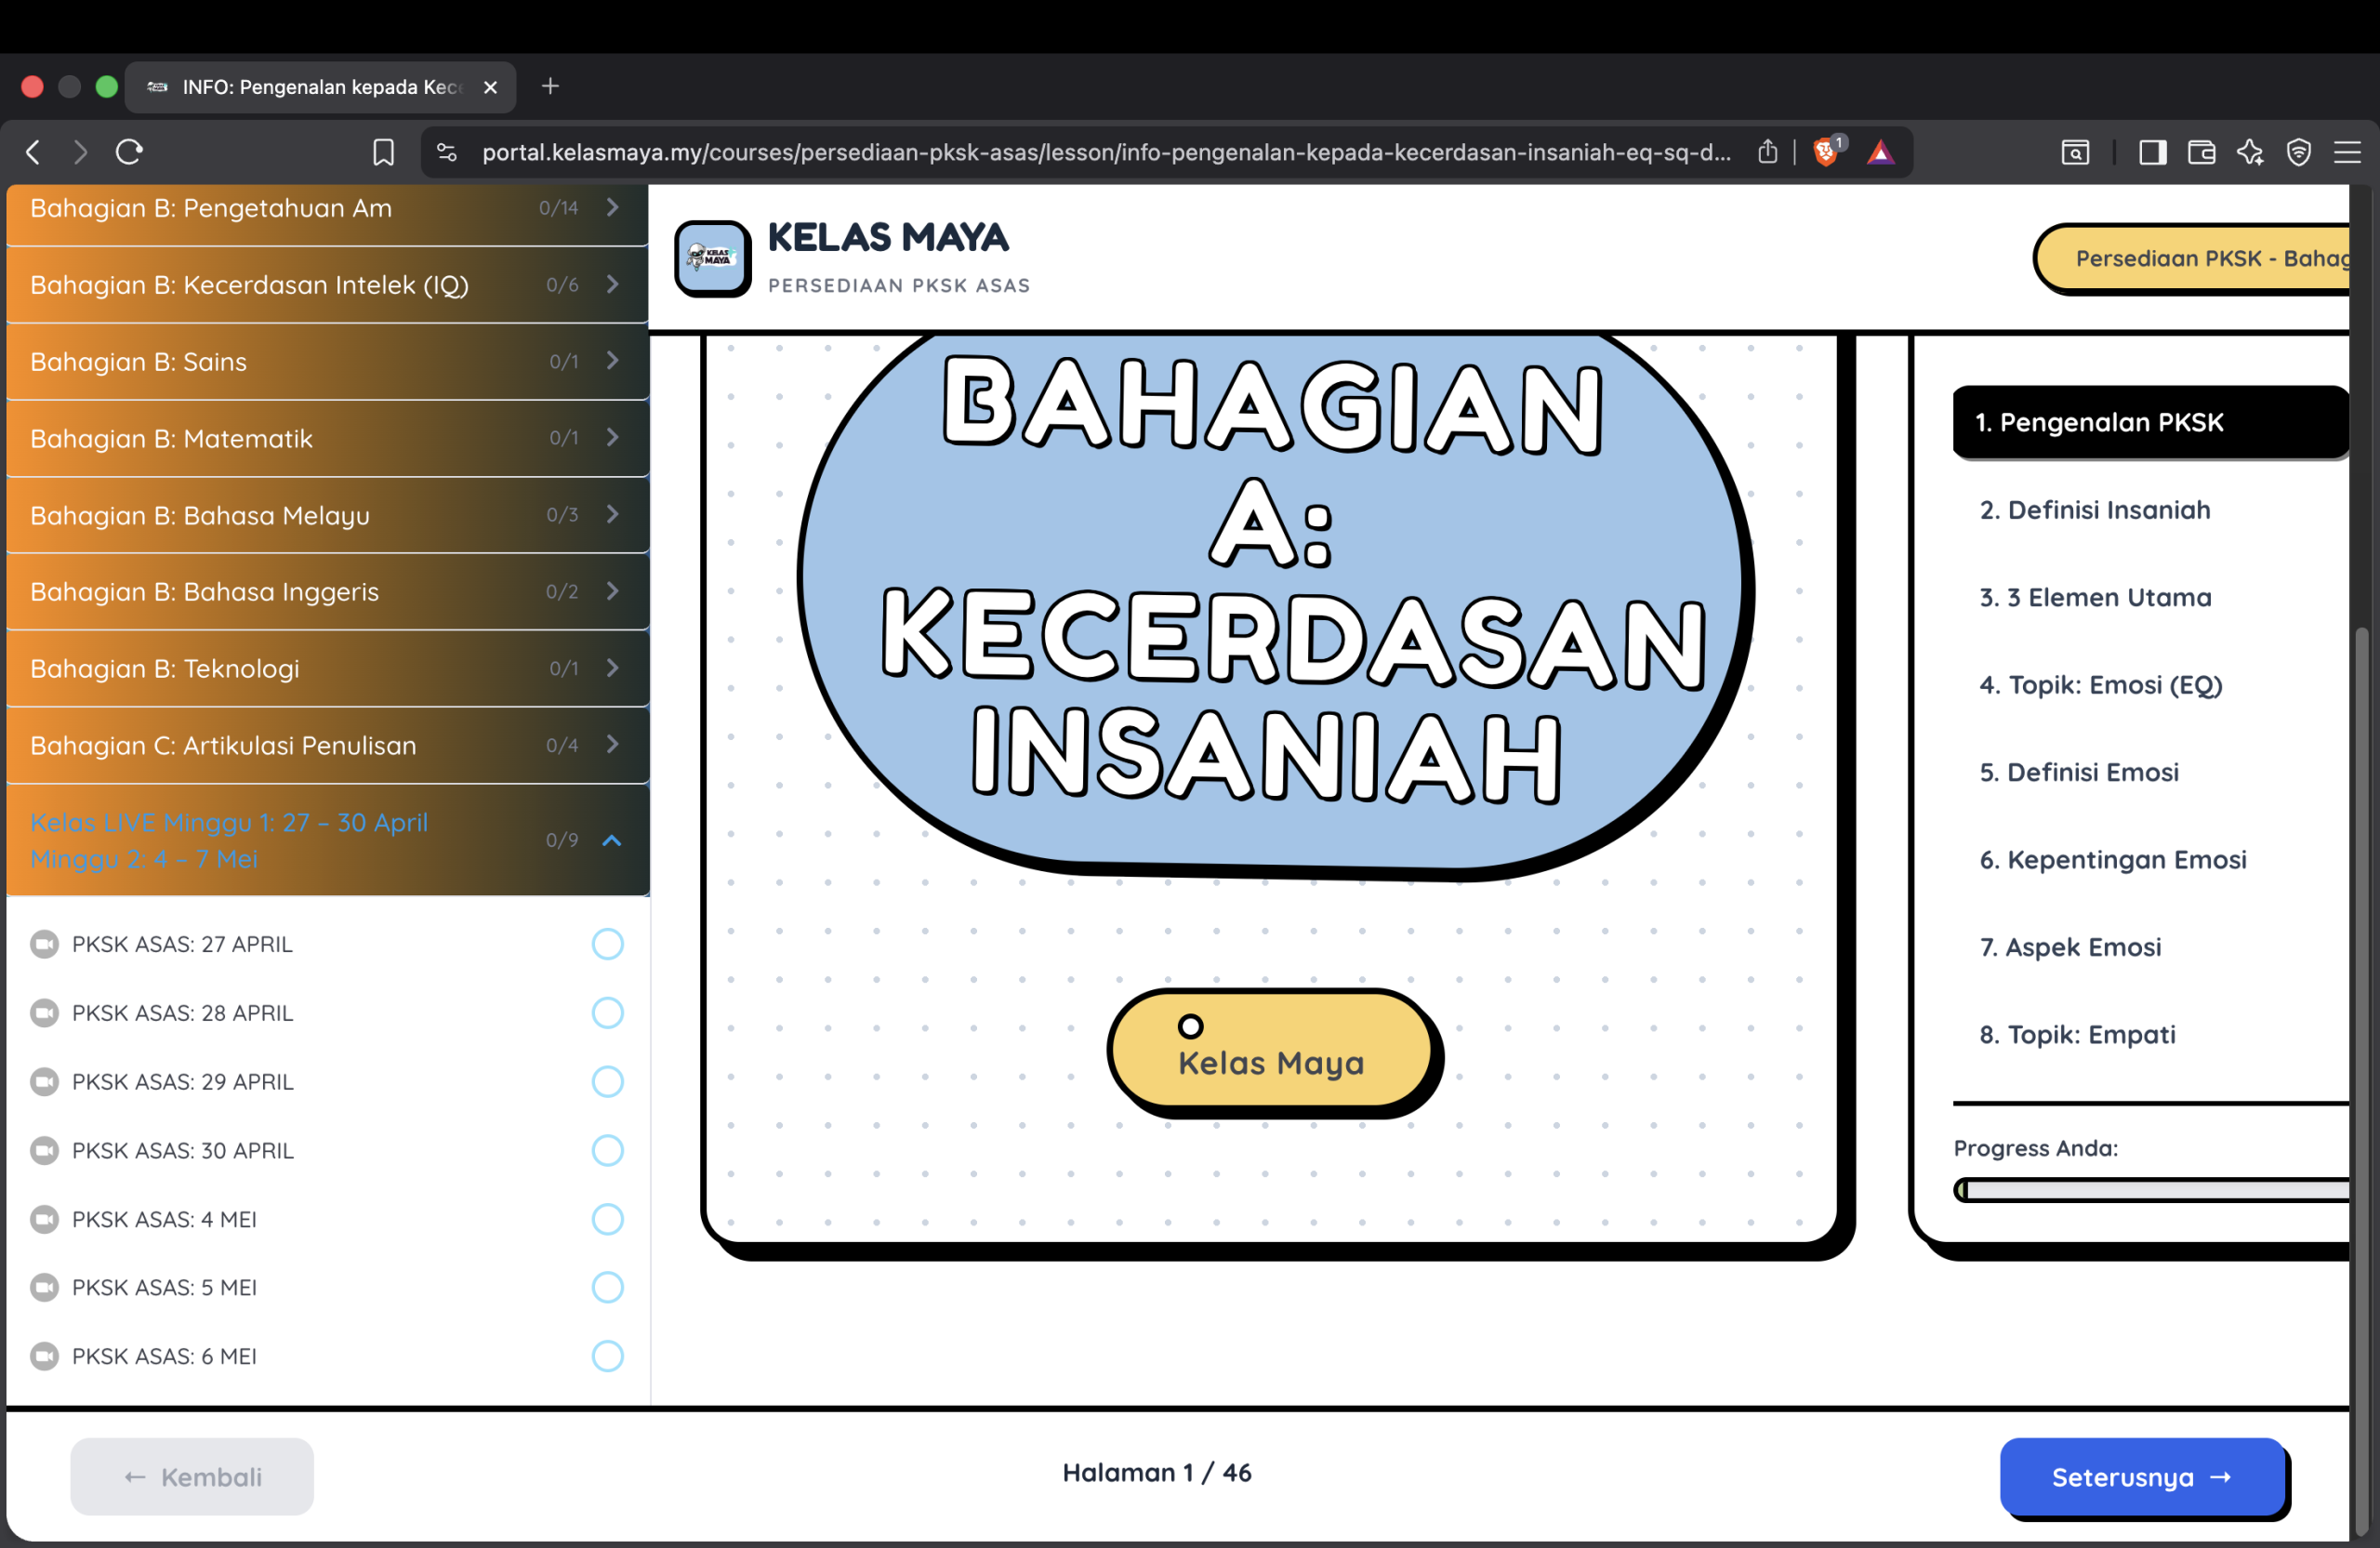Click the Seterusnya button
This screenshot has height=1548, width=2380.
click(x=2143, y=1477)
